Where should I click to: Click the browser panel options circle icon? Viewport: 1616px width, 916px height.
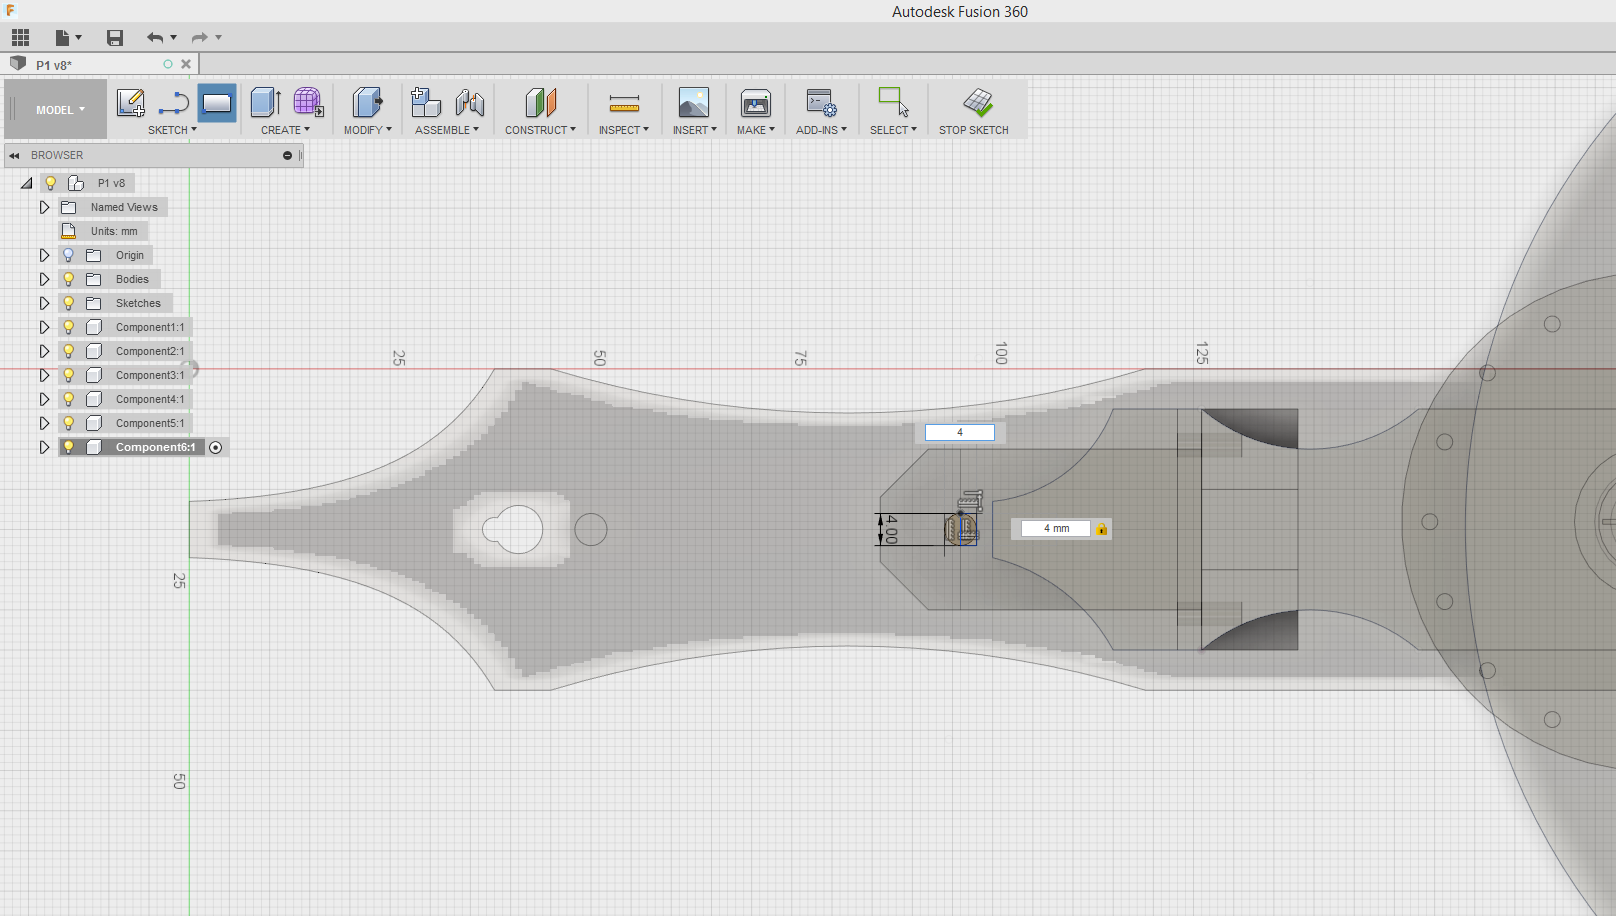[287, 155]
